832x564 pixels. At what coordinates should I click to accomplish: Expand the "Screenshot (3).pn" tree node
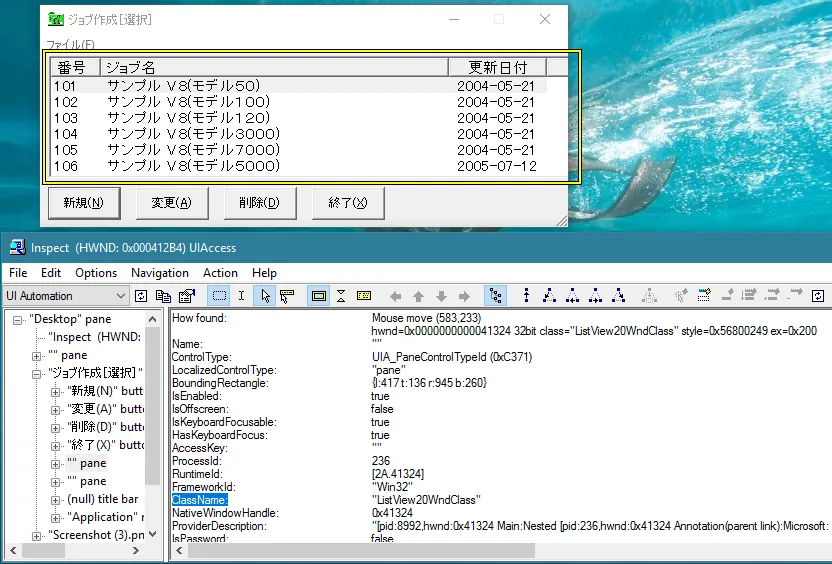coord(37,536)
